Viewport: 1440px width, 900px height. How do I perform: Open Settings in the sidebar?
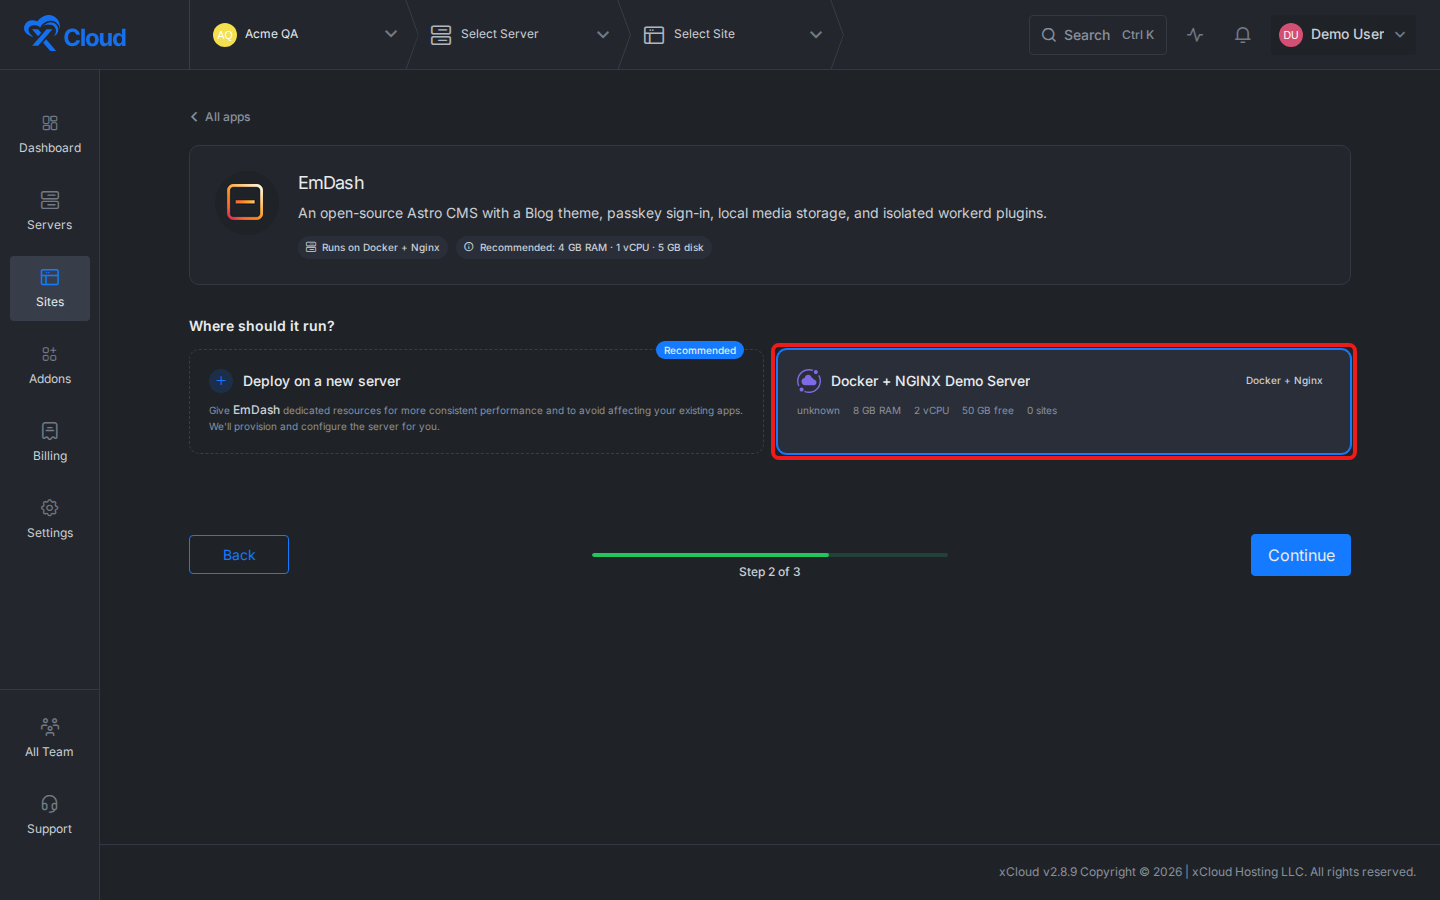(50, 520)
